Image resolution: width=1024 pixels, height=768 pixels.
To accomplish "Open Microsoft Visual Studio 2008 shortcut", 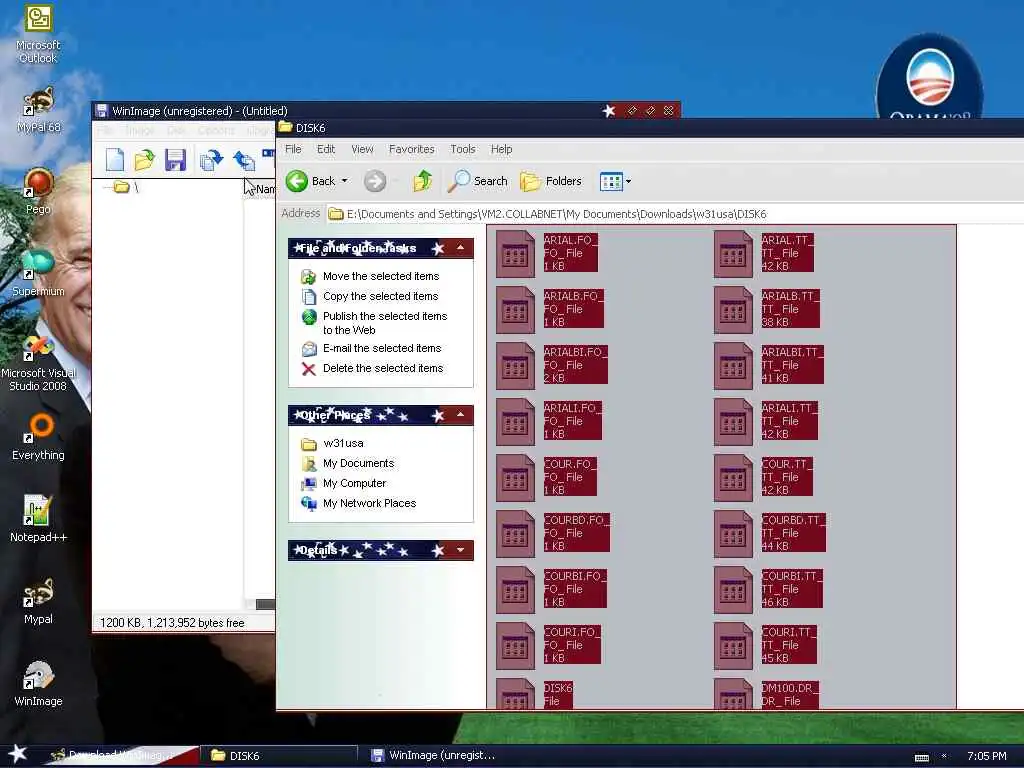I will [x=38, y=363].
